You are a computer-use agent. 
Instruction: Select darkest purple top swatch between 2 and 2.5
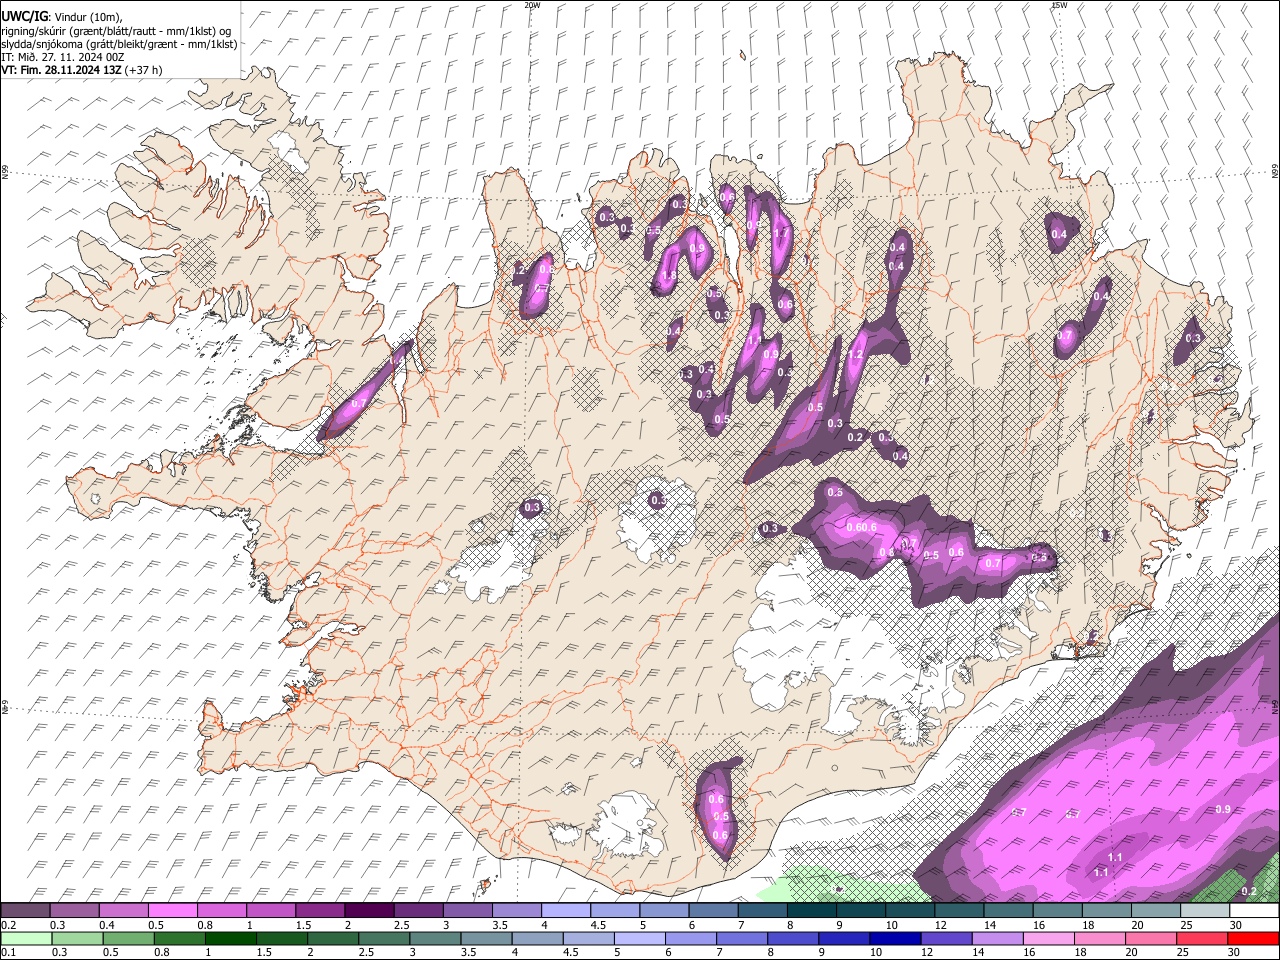tap(369, 910)
